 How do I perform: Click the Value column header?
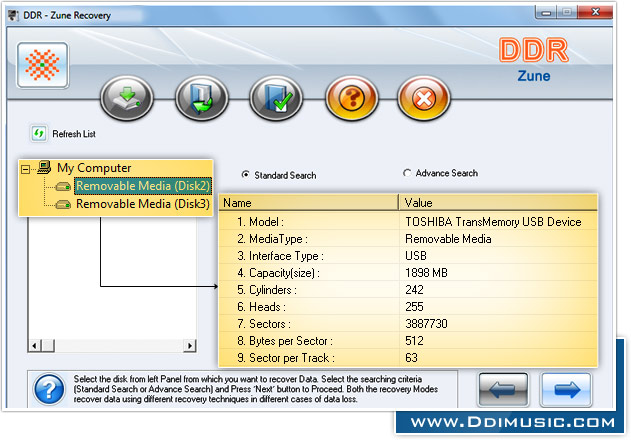497,202
